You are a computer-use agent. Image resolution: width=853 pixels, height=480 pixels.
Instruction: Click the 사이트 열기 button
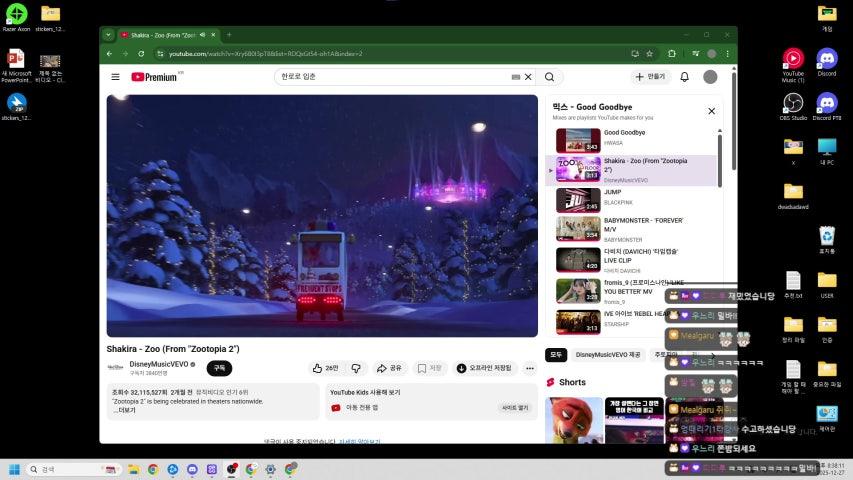coord(514,408)
